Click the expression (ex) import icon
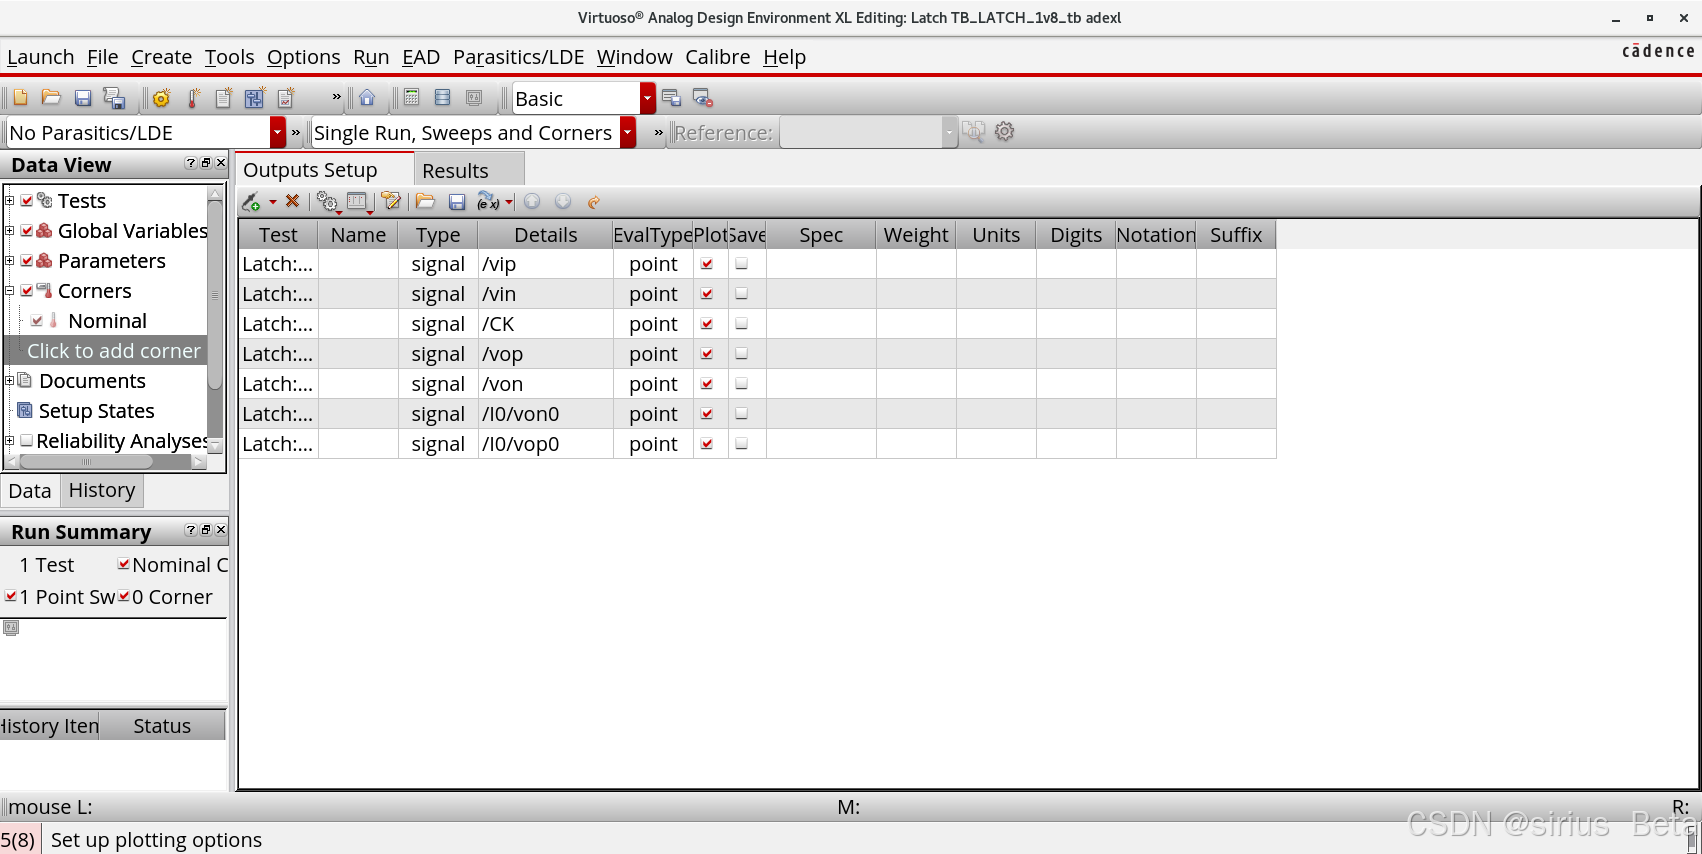 click(x=489, y=202)
